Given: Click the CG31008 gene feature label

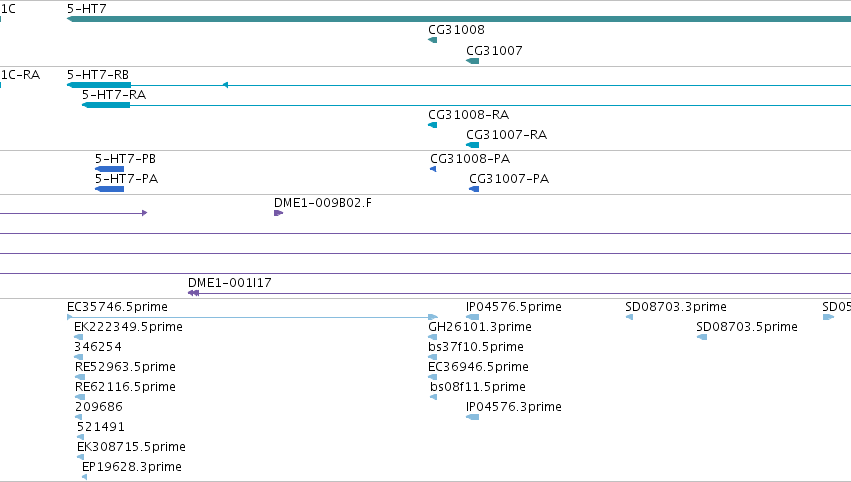Looking at the screenshot, I should [456, 30].
